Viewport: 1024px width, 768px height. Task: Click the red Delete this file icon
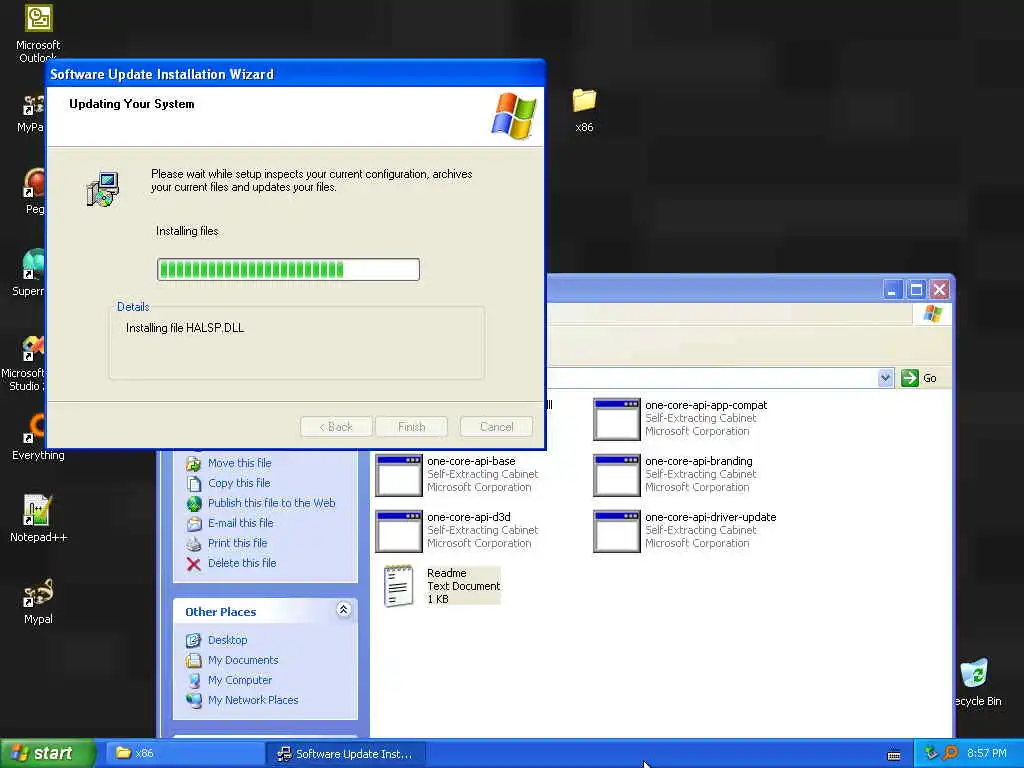[193, 564]
